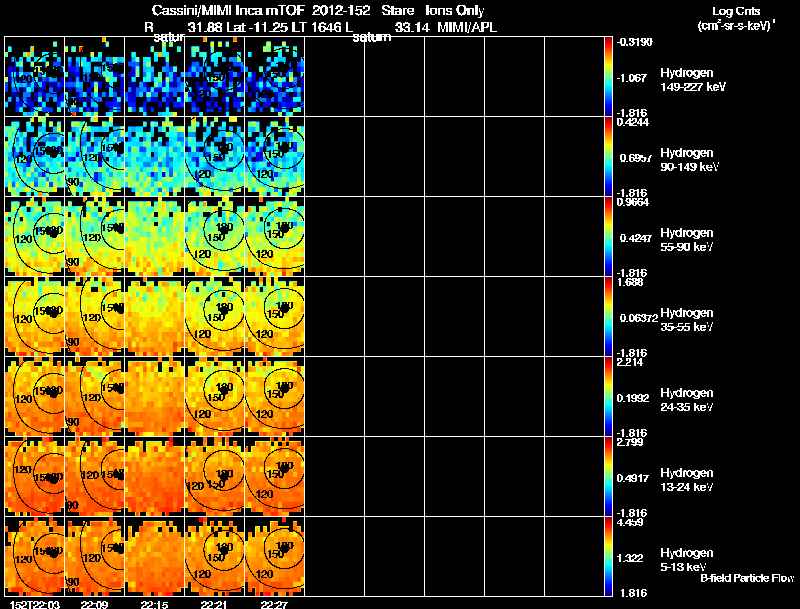Click the '22:09' time label

(x=94, y=604)
